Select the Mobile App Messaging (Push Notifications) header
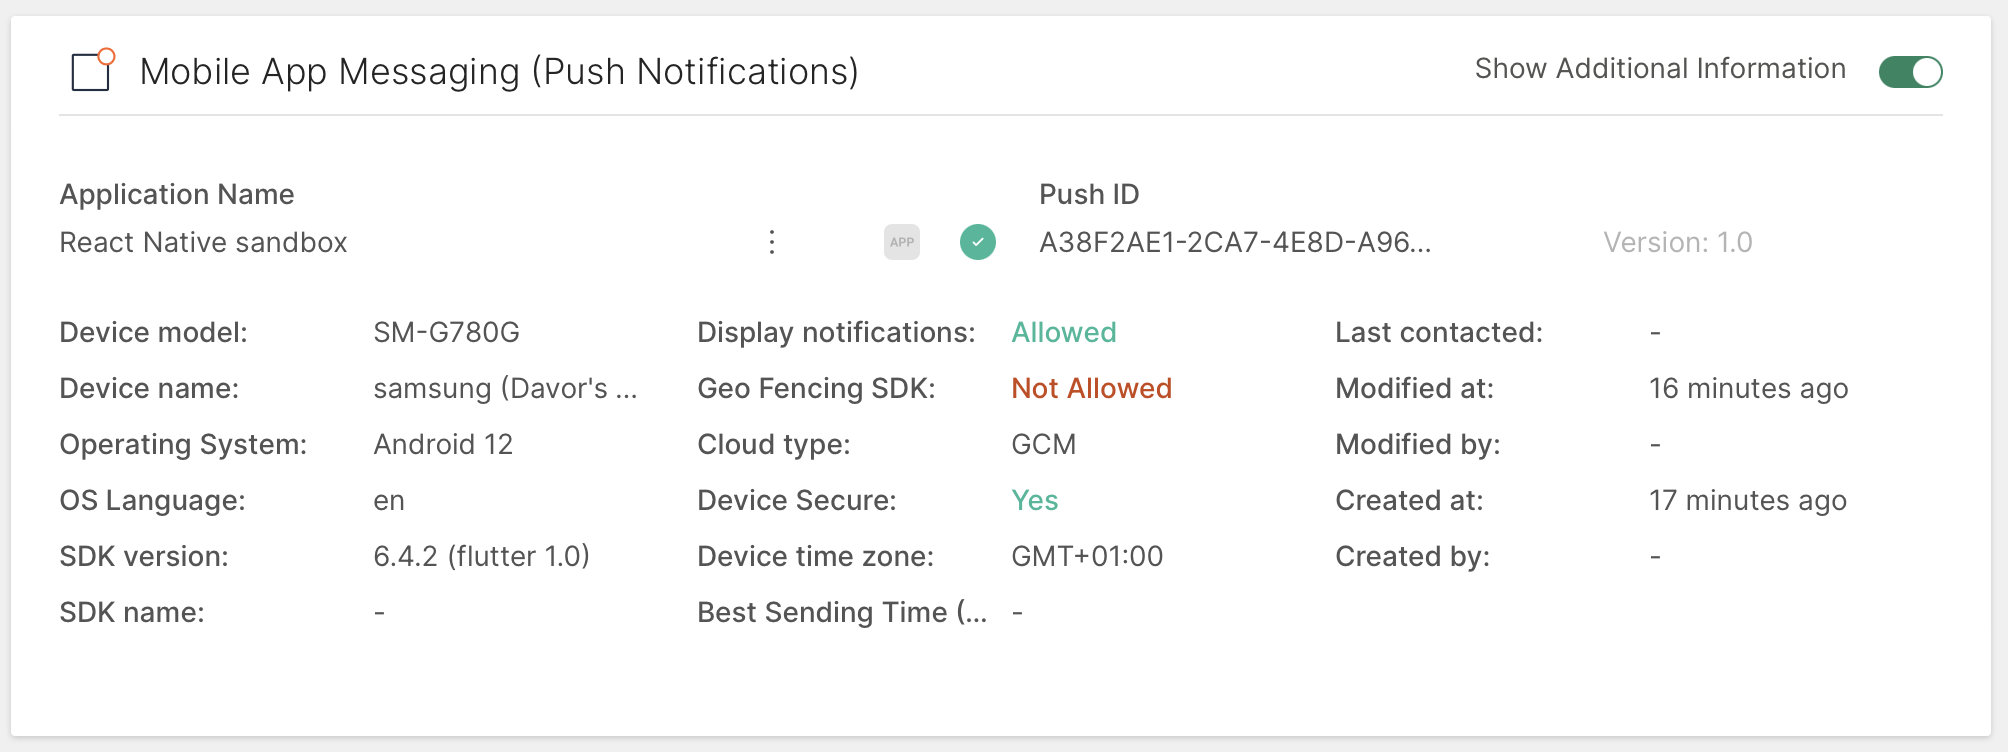The height and width of the screenshot is (752, 2008). click(500, 71)
